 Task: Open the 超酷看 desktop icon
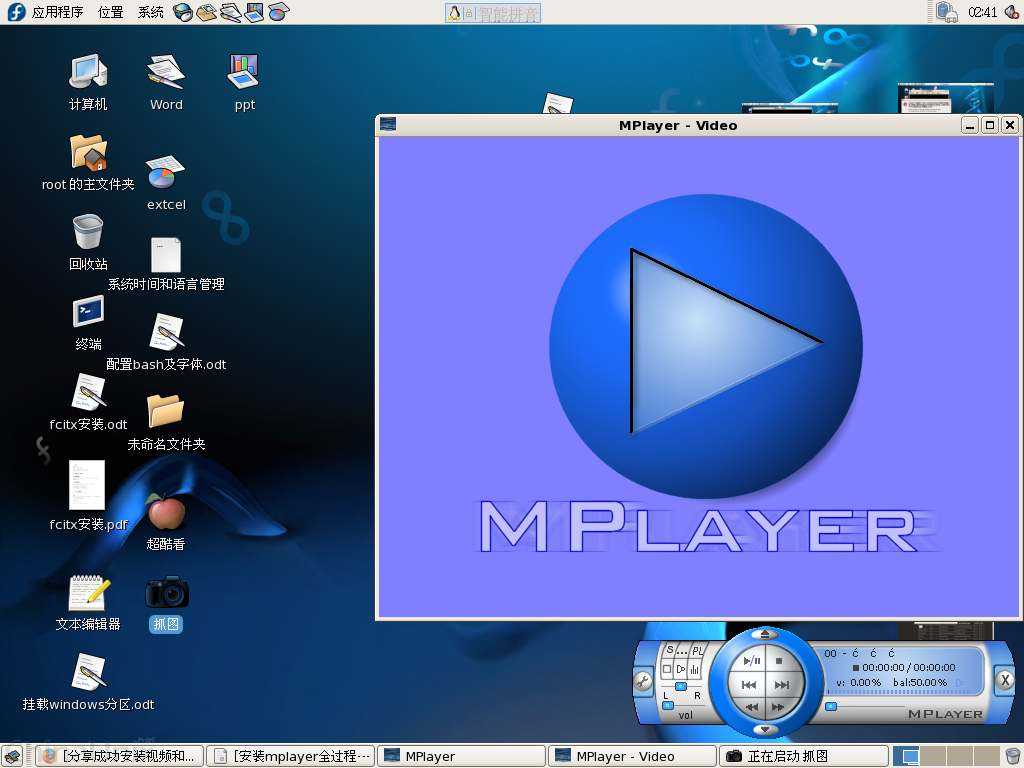click(x=166, y=513)
